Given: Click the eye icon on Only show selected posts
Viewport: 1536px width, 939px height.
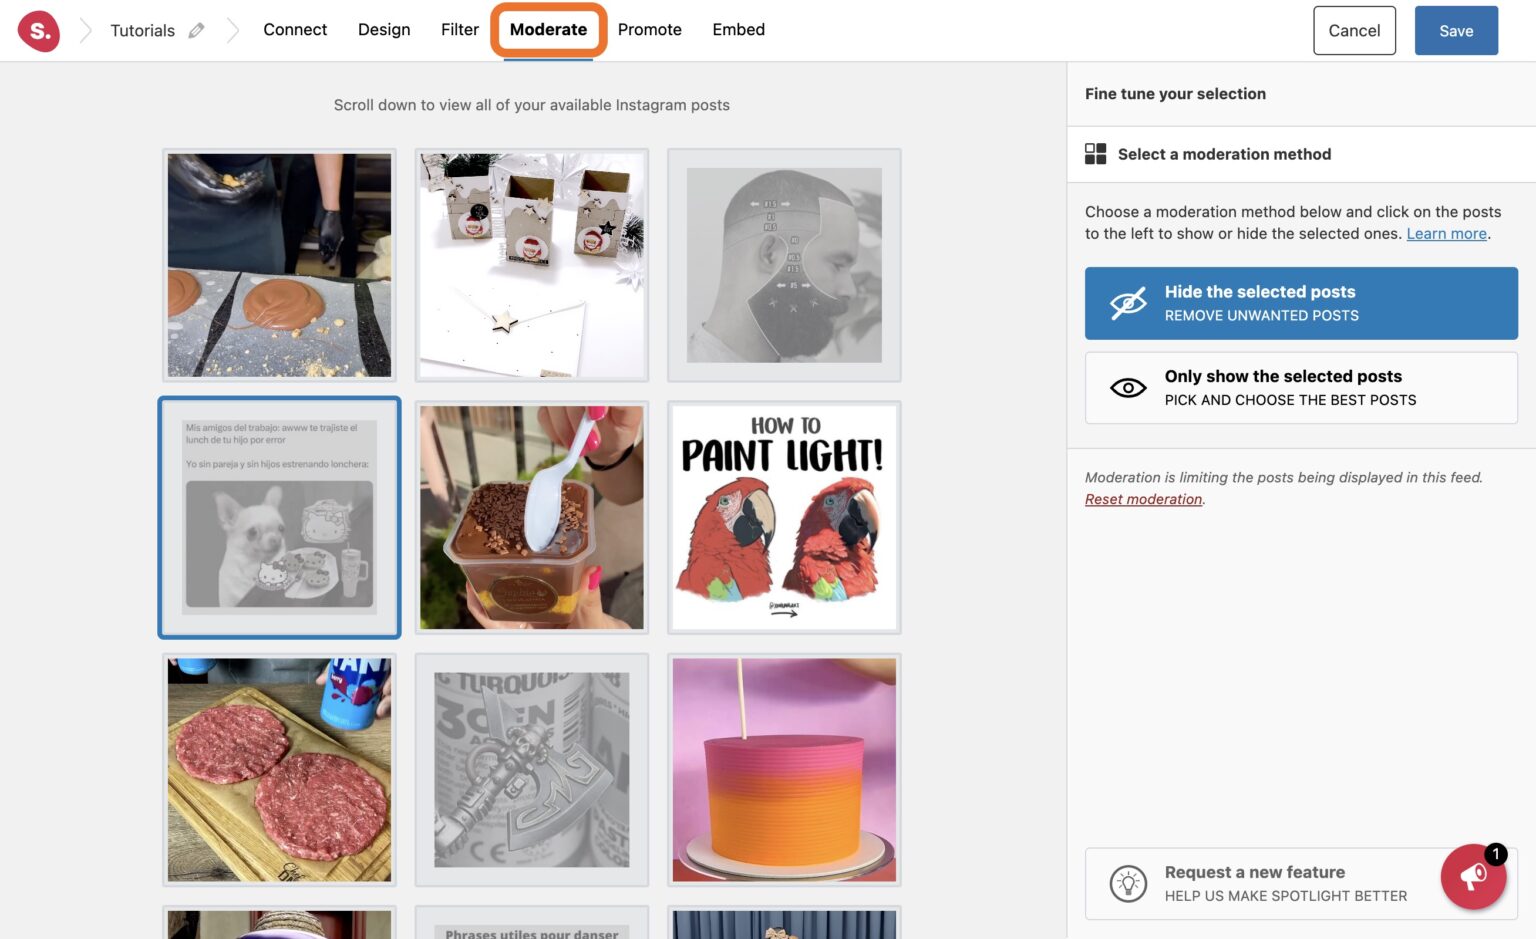Looking at the screenshot, I should (x=1128, y=387).
